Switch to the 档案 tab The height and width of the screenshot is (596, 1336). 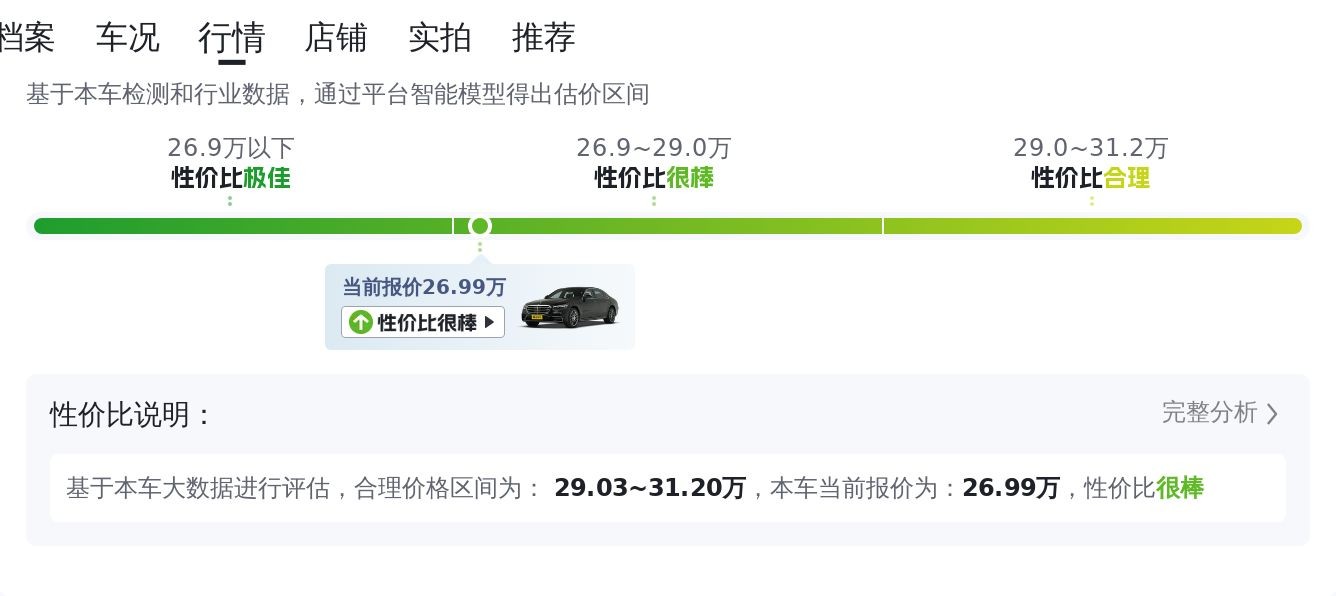pos(26,38)
